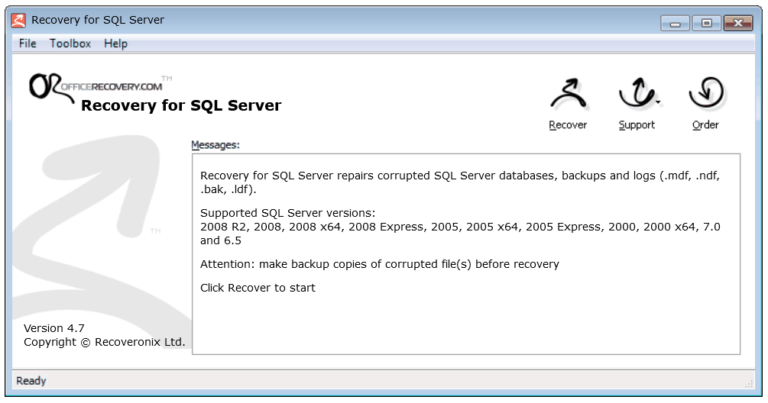Close the Recovery for SQL Server window
768x403 pixels.
pyautogui.click(x=738, y=23)
